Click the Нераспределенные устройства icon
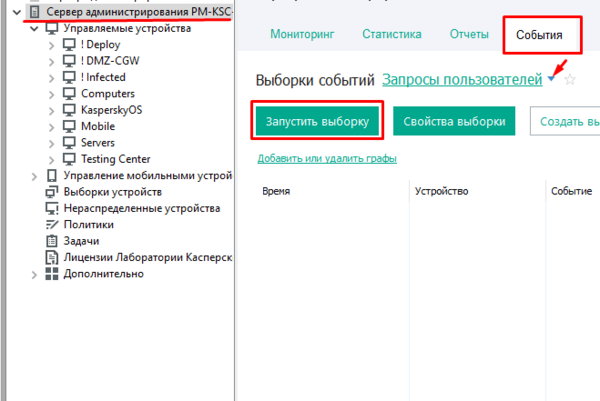 point(52,209)
